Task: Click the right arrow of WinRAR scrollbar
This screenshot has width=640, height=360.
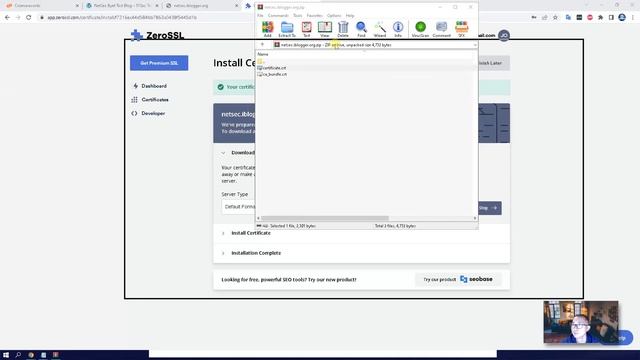Action: (x=475, y=218)
